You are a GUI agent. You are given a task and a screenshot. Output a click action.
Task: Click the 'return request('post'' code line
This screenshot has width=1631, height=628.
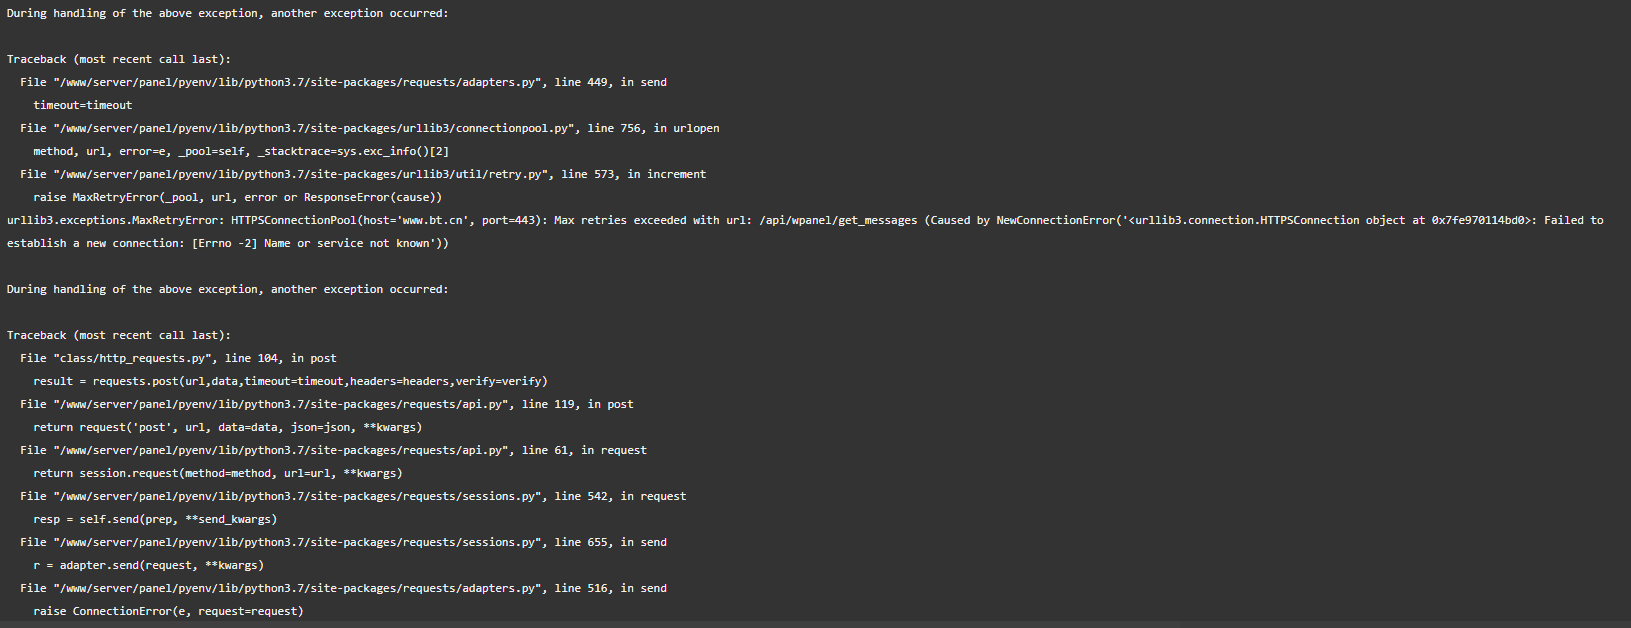(227, 427)
